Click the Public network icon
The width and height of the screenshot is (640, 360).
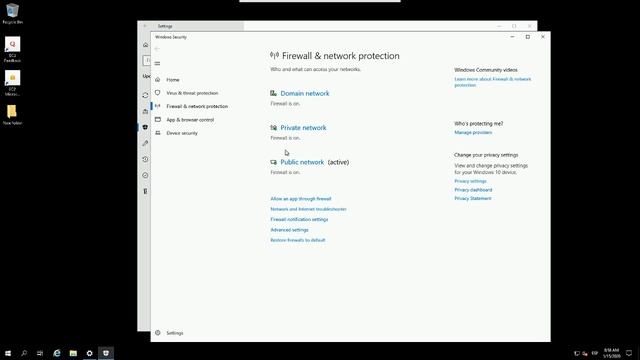tap(273, 162)
